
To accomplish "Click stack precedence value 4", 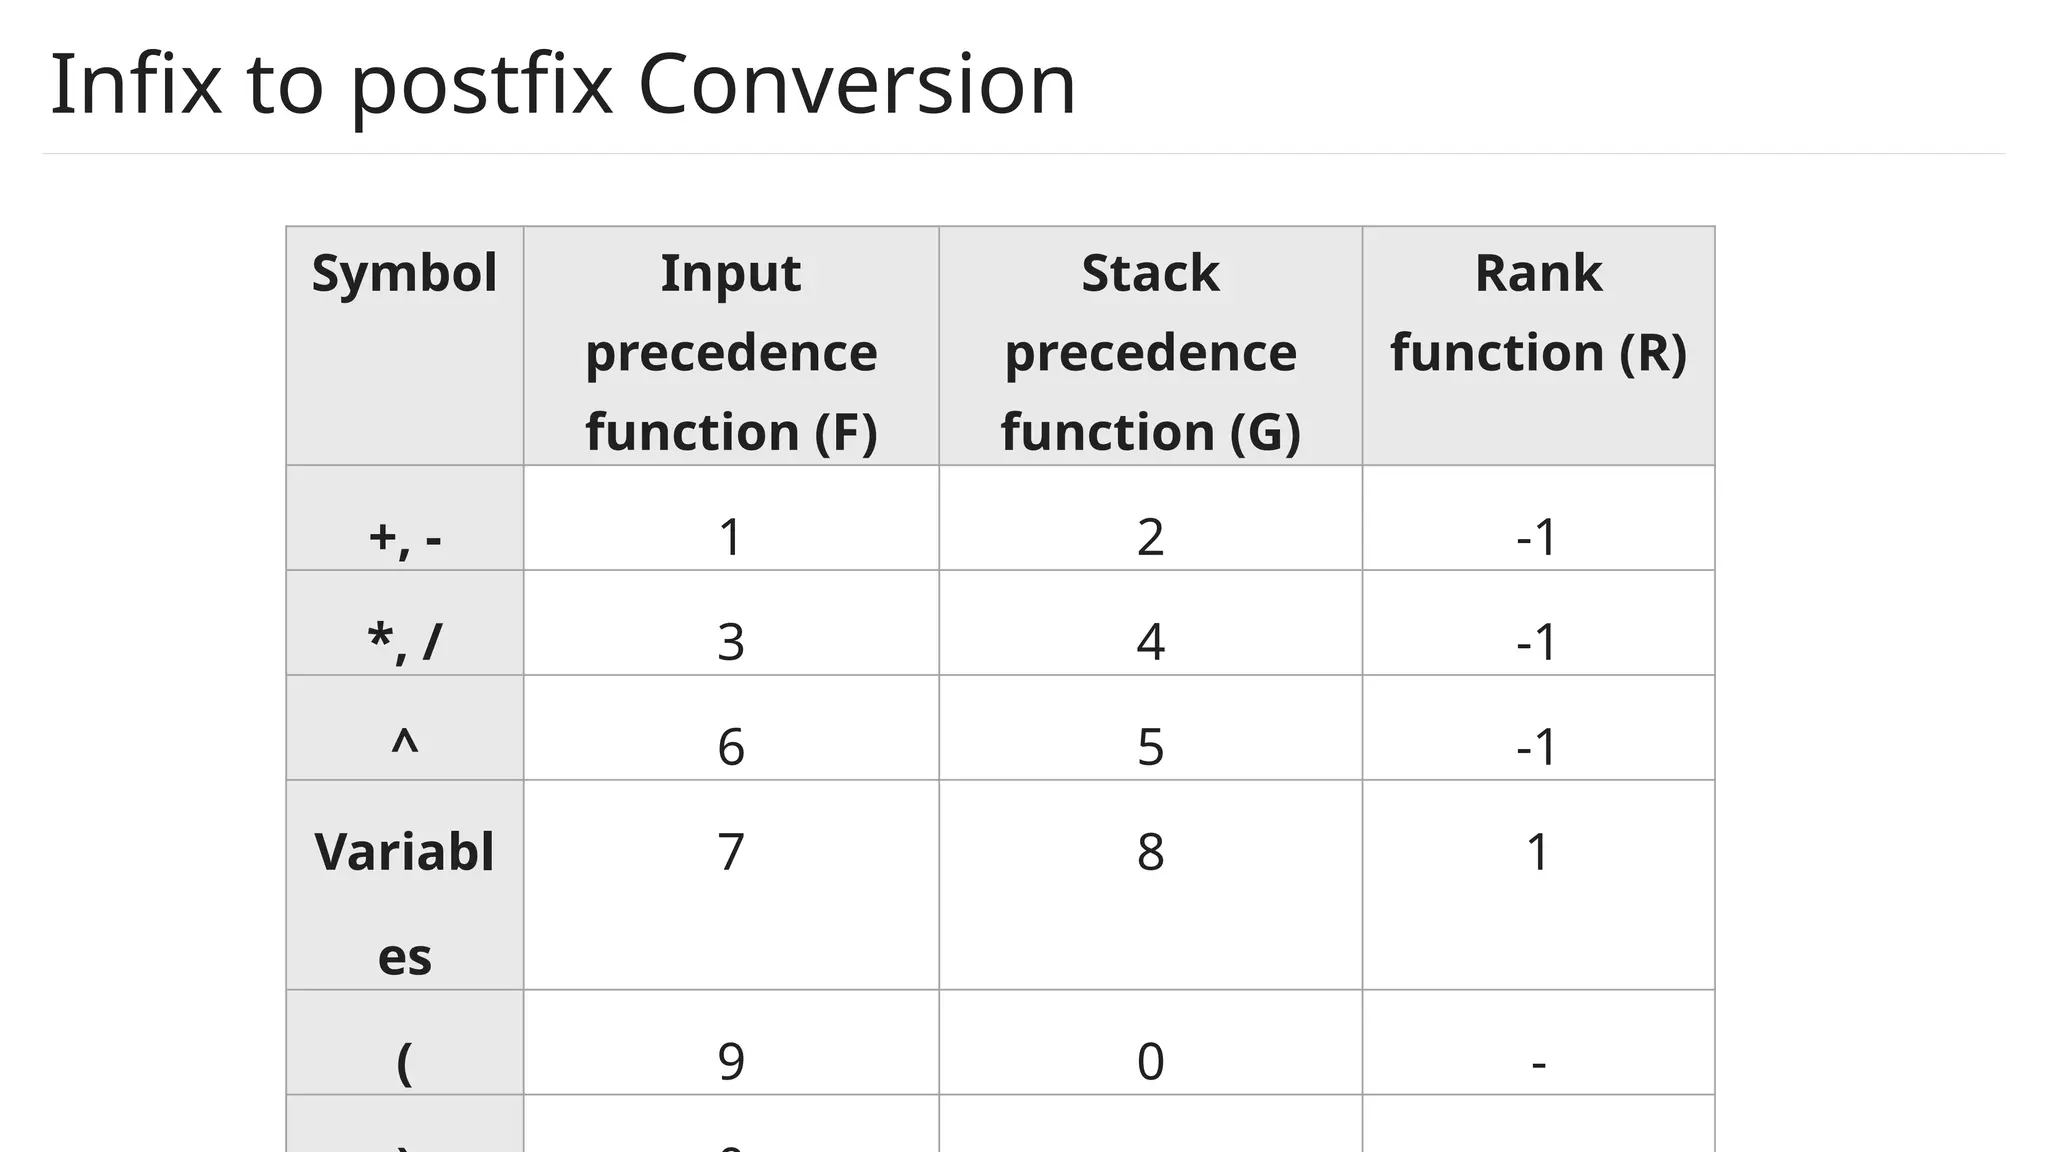I will point(1150,642).
